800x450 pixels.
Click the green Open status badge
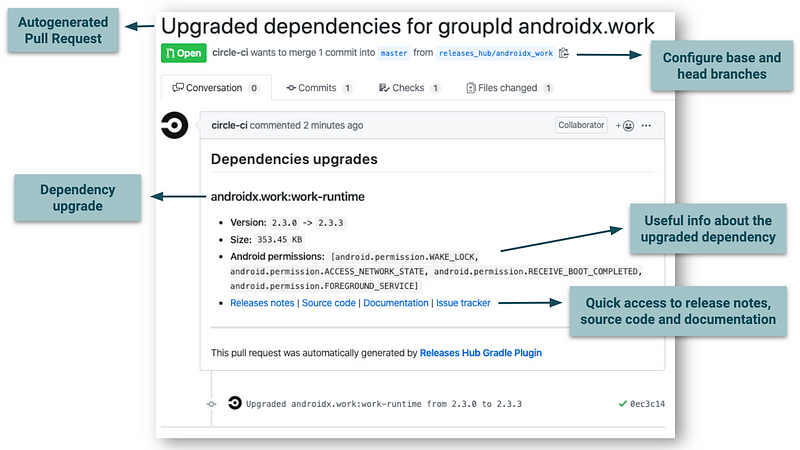pos(184,53)
